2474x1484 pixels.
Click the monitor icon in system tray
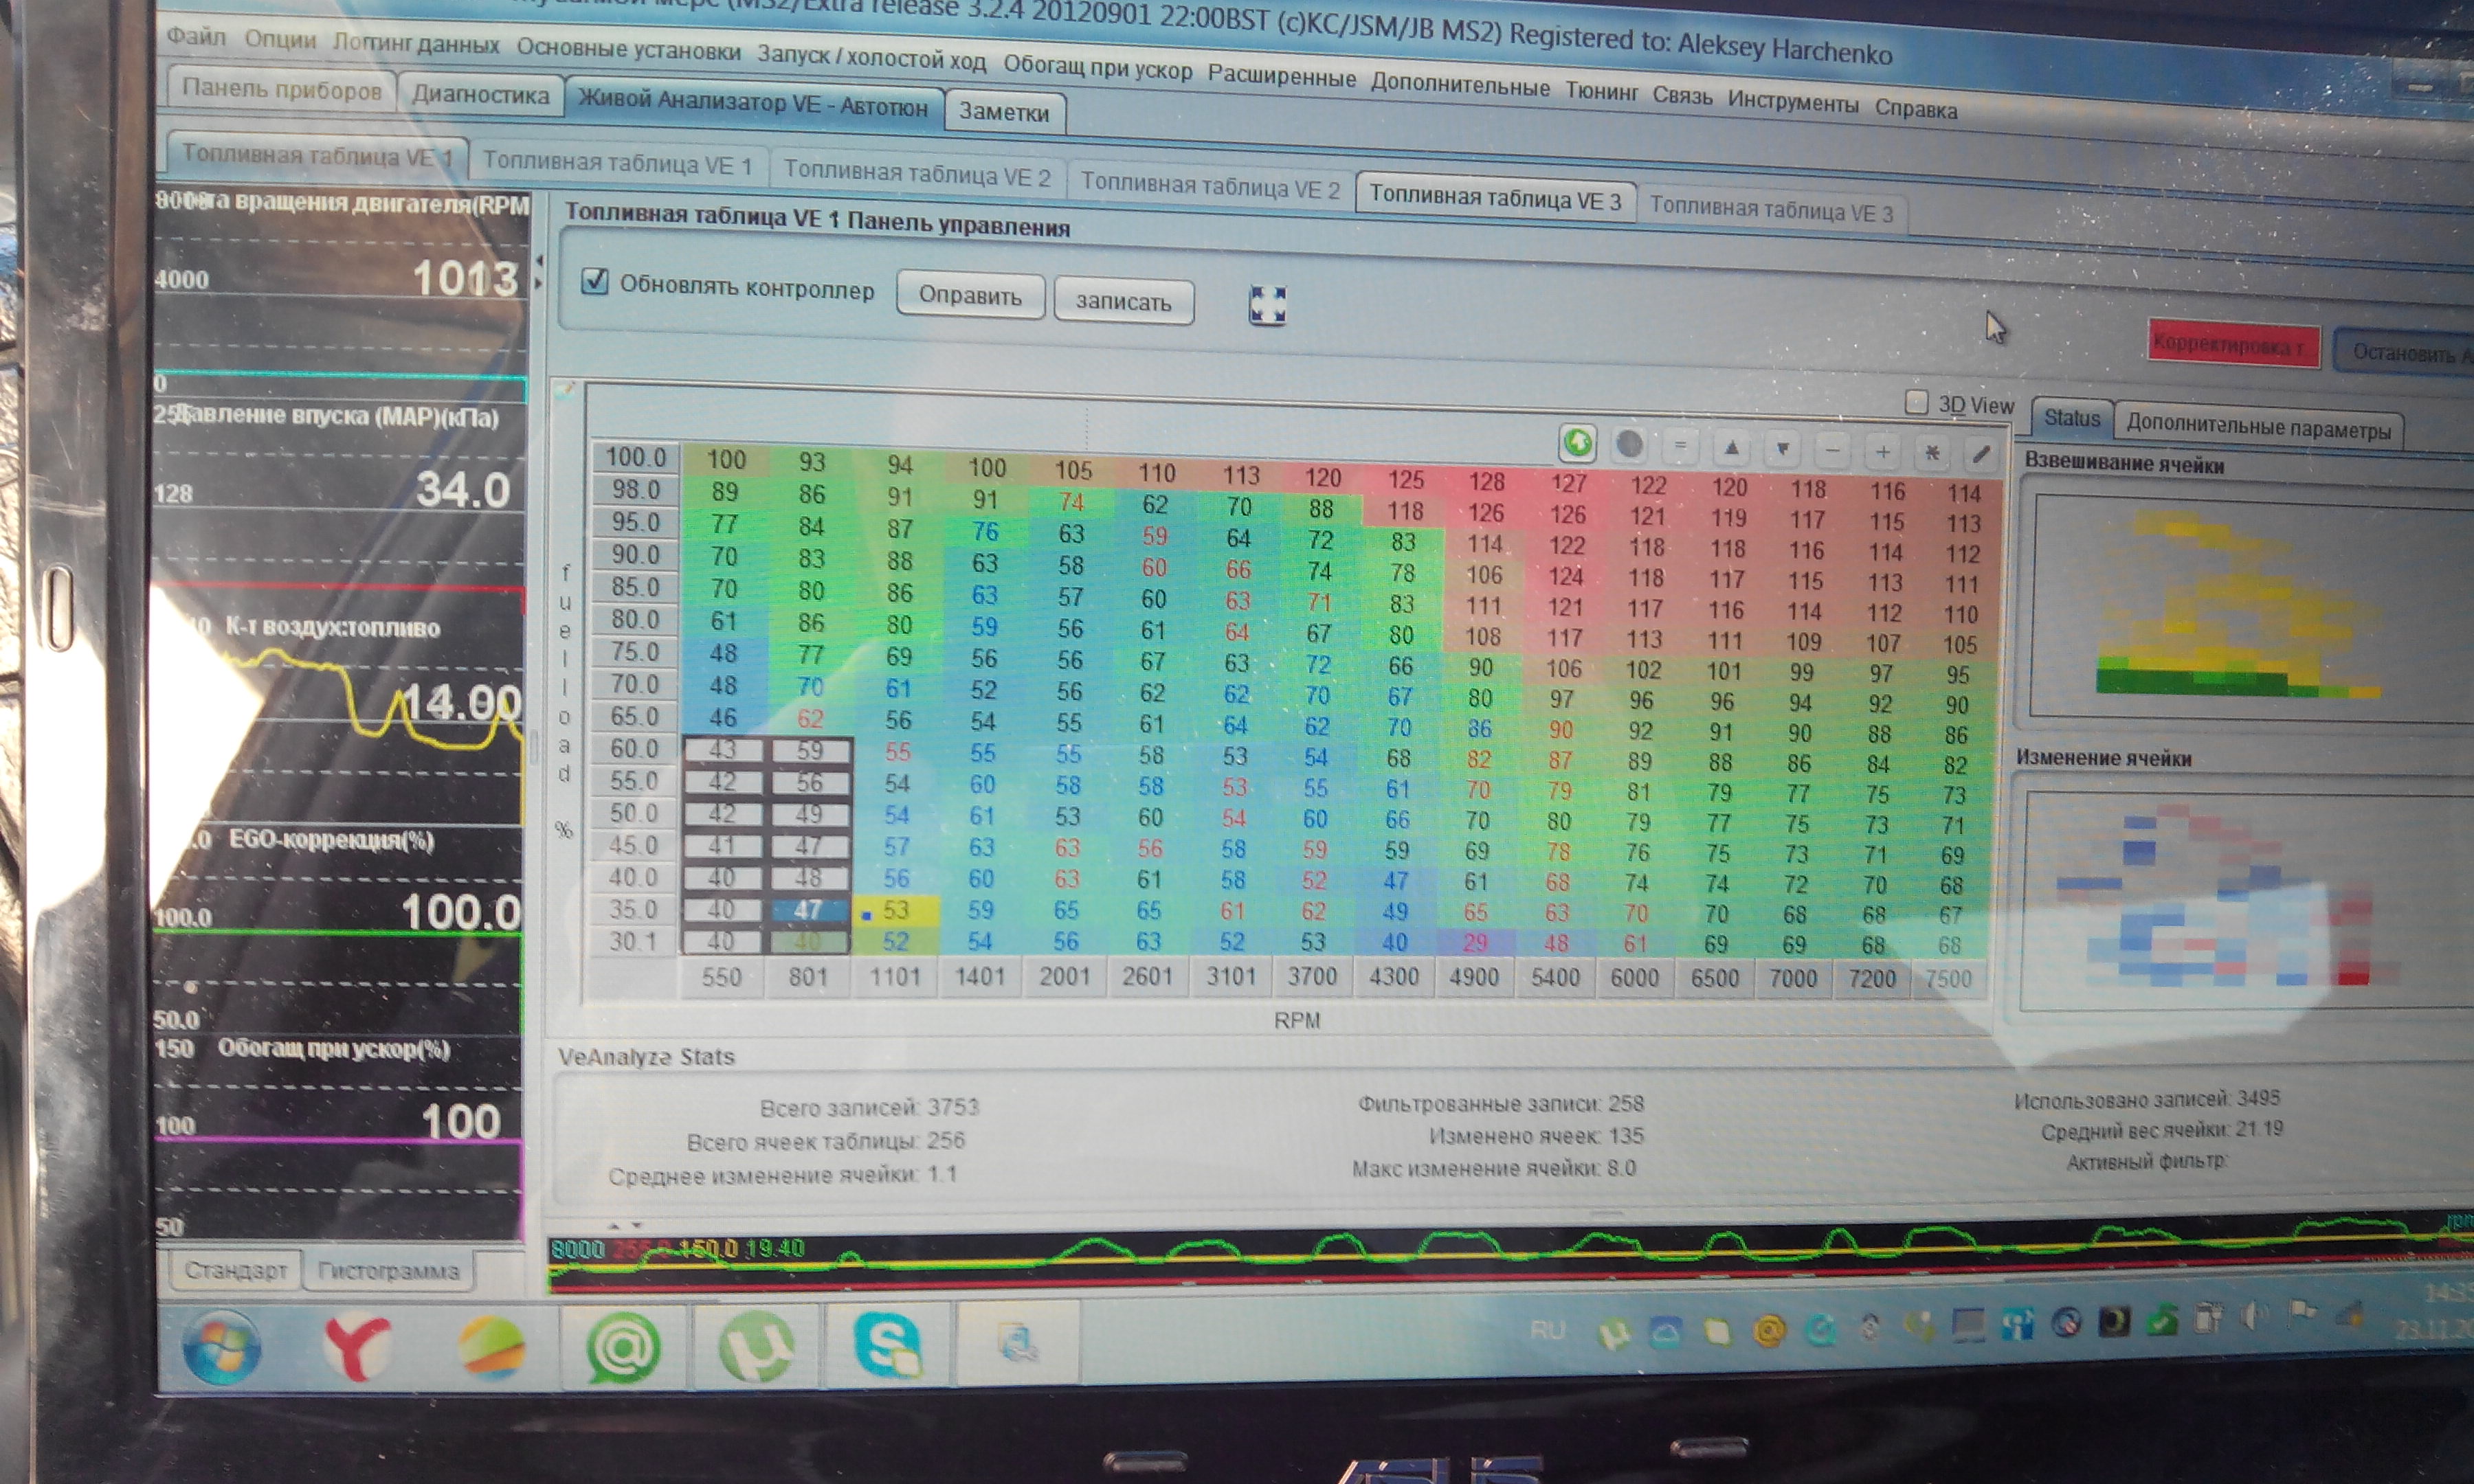pos(1968,1325)
